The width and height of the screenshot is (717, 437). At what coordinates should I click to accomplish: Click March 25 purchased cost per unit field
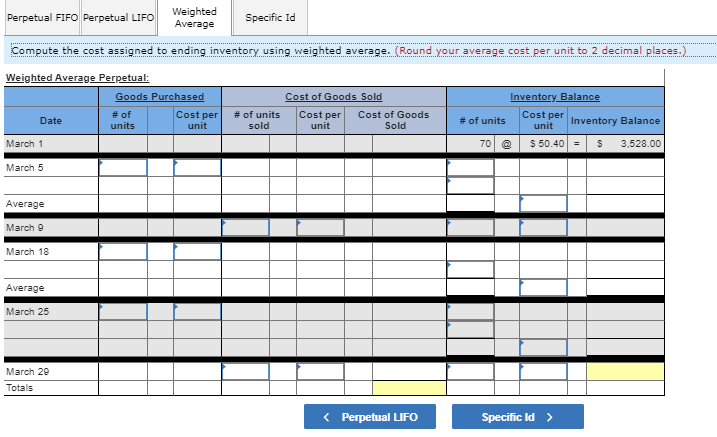click(x=198, y=312)
